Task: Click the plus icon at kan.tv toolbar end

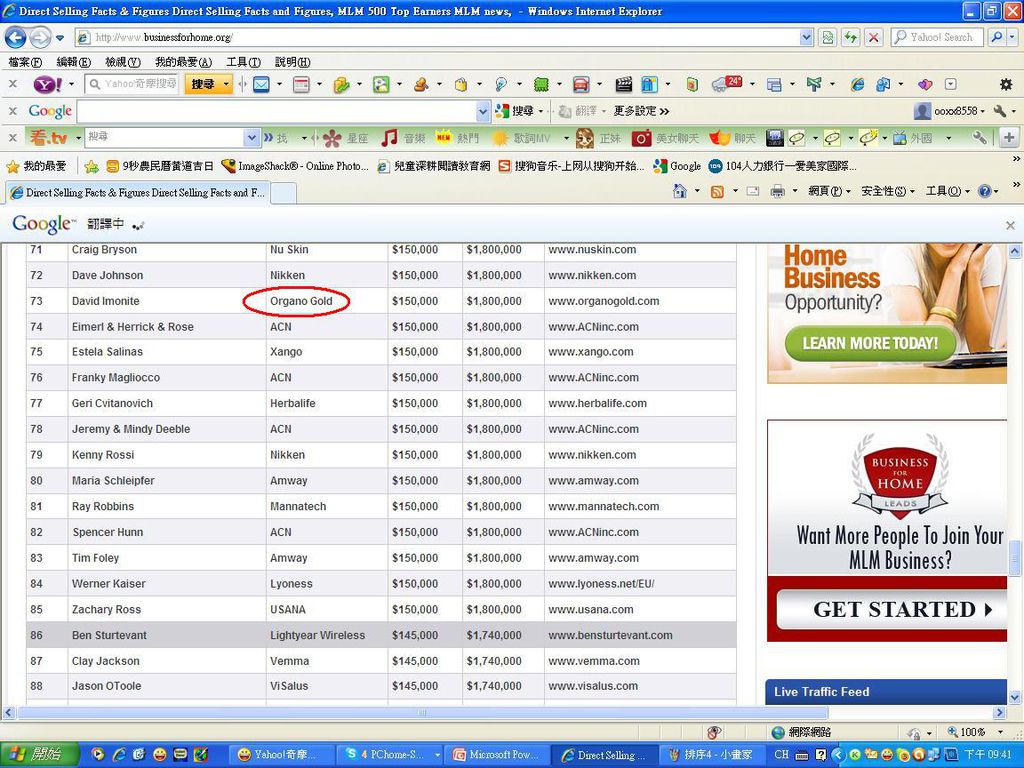Action: [x=1008, y=137]
